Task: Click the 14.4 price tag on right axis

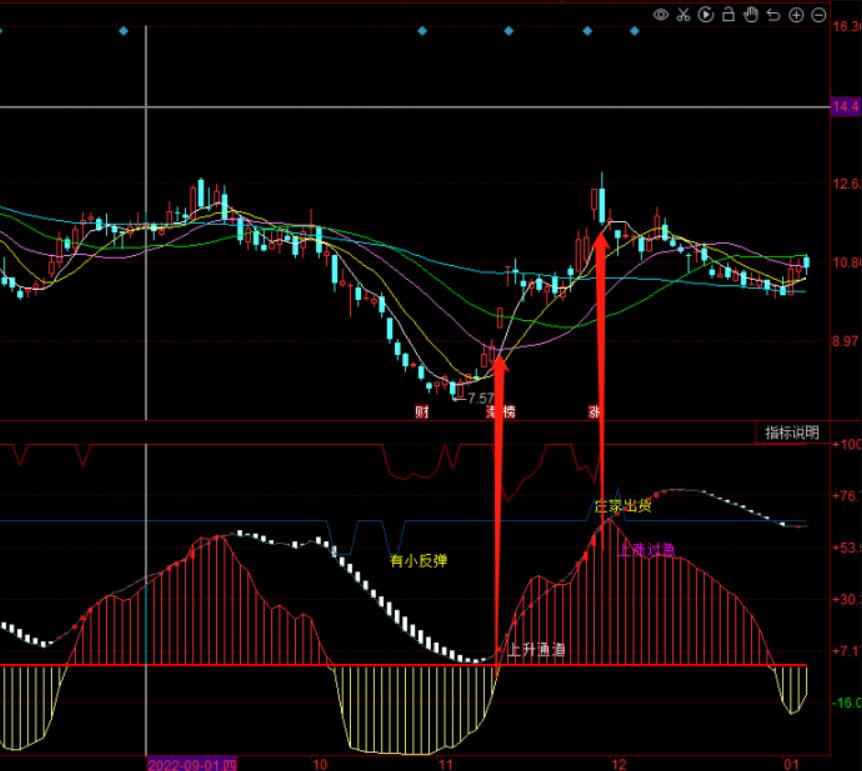Action: point(845,106)
